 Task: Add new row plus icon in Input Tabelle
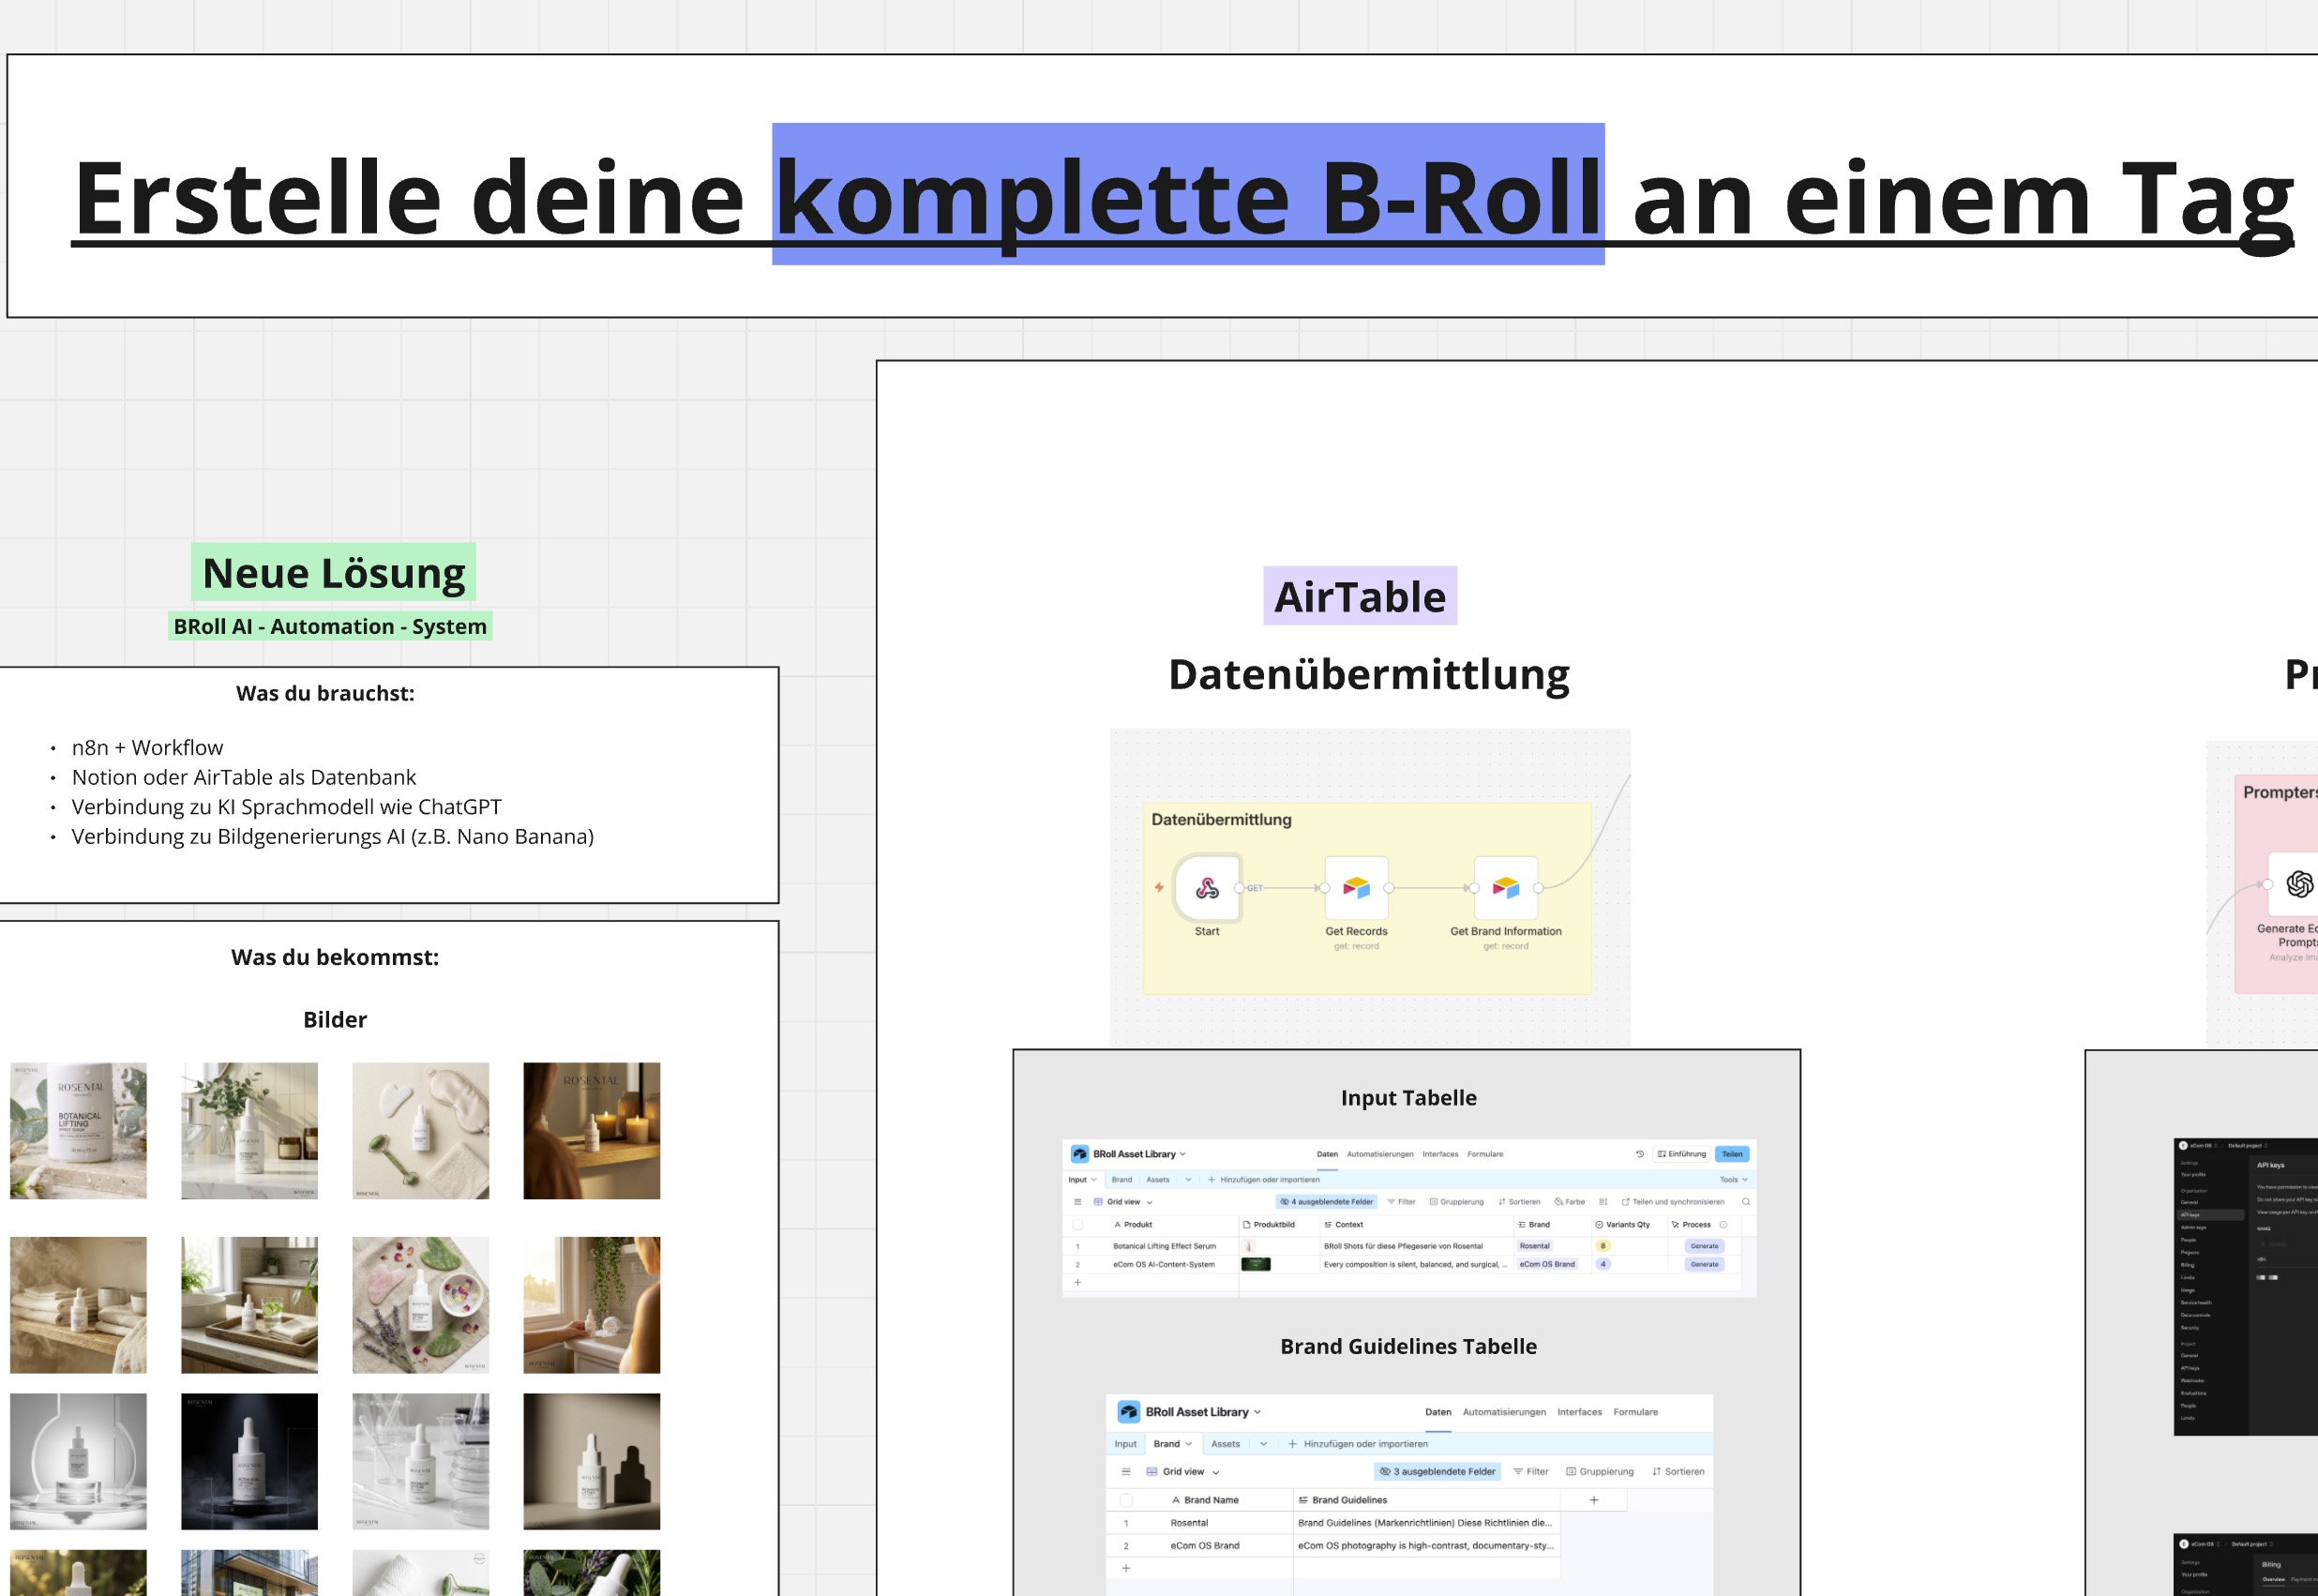(1077, 1282)
